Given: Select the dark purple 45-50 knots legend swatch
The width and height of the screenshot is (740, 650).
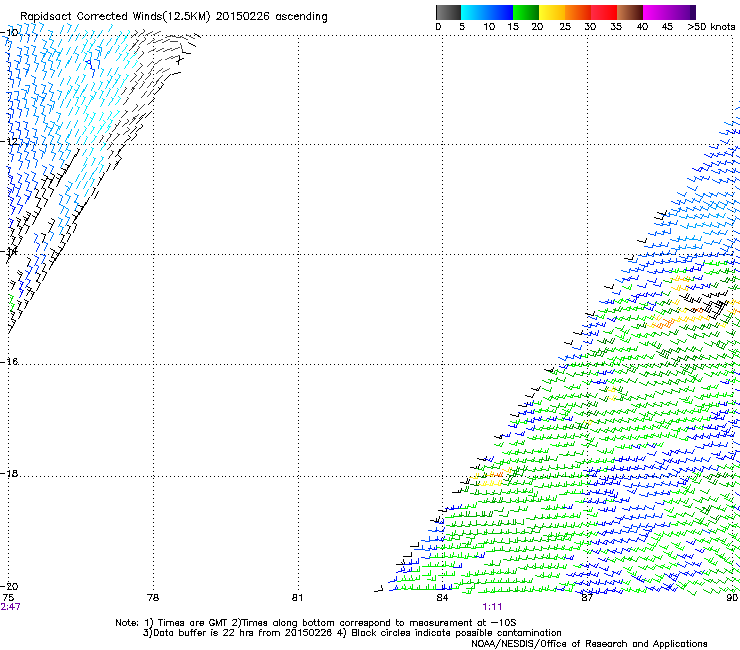Looking at the screenshot, I should coord(682,12).
